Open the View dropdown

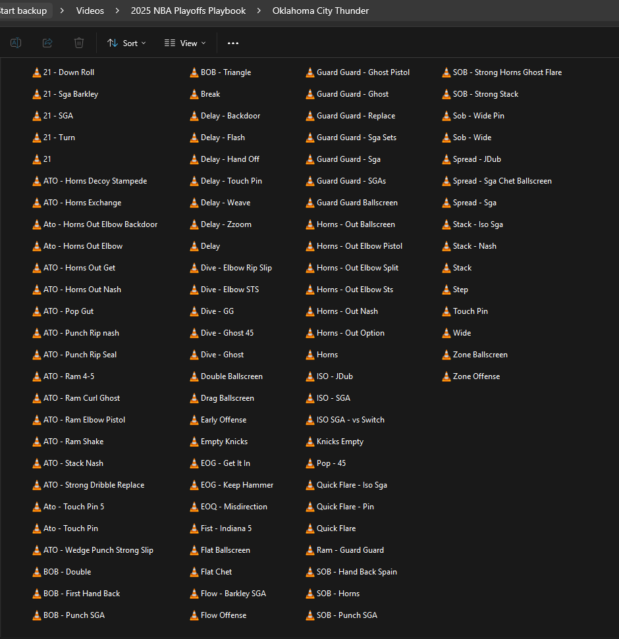click(185, 43)
